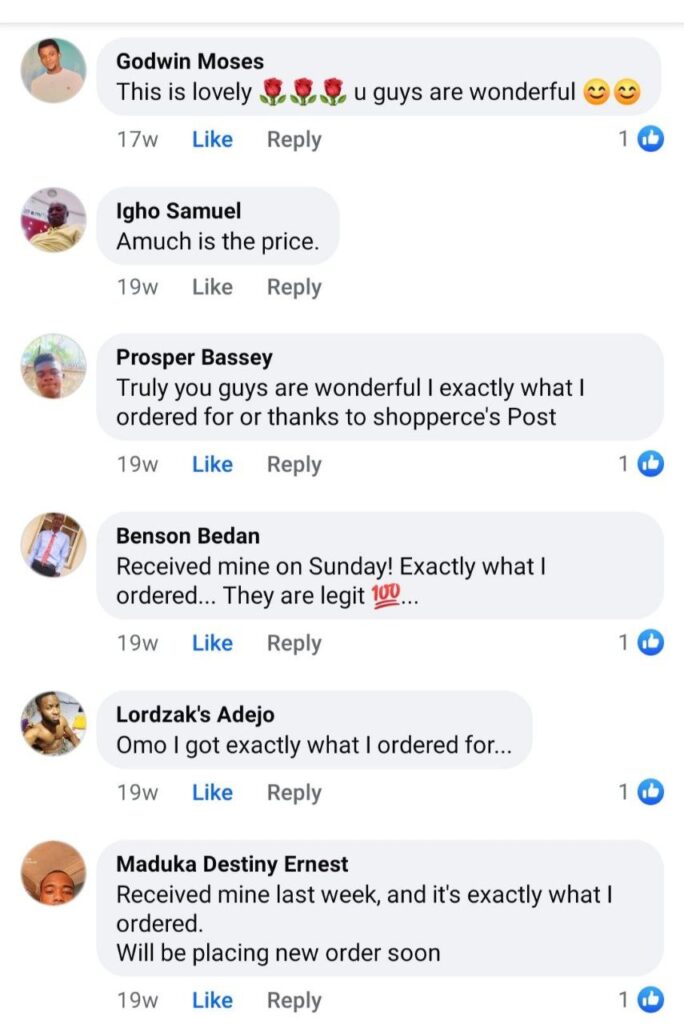Open Igho Samuel's profile picture
Image resolution: width=684 pixels, height=1024 pixels.
54,219
